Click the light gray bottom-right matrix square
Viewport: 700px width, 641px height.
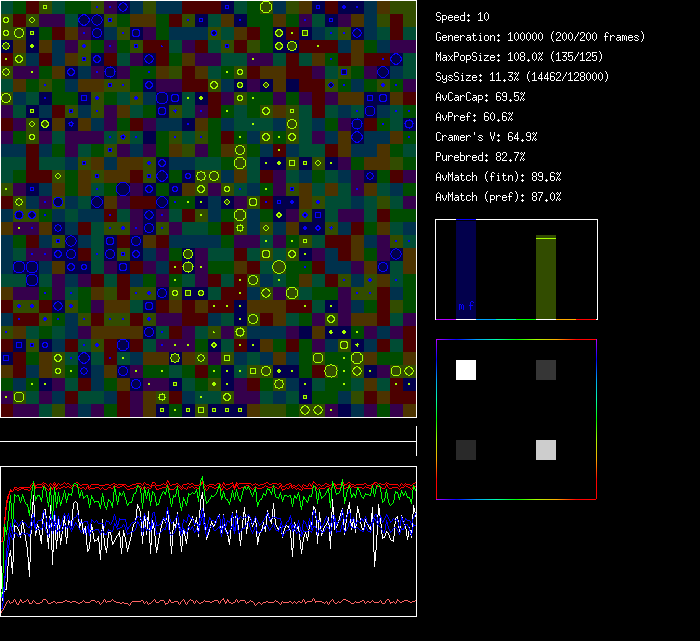coord(545,450)
